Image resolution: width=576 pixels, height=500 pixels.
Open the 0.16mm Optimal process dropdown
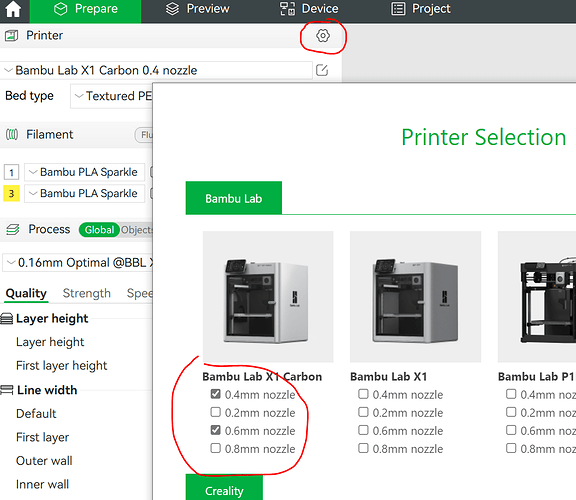pyautogui.click(x=78, y=263)
